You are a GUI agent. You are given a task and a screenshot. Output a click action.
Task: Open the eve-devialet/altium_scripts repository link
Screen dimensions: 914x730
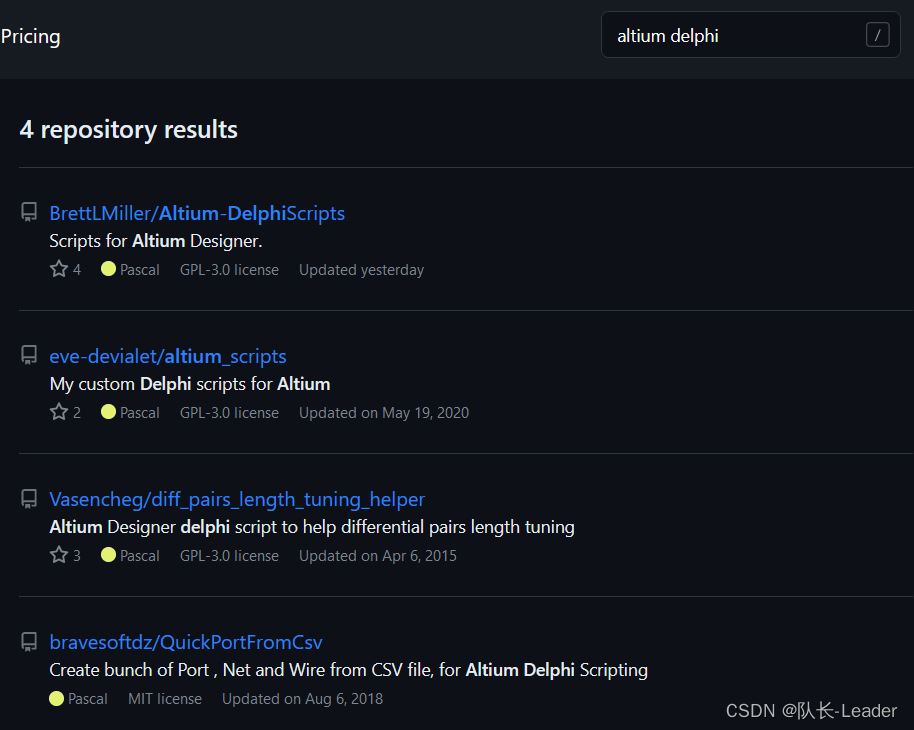tap(168, 356)
